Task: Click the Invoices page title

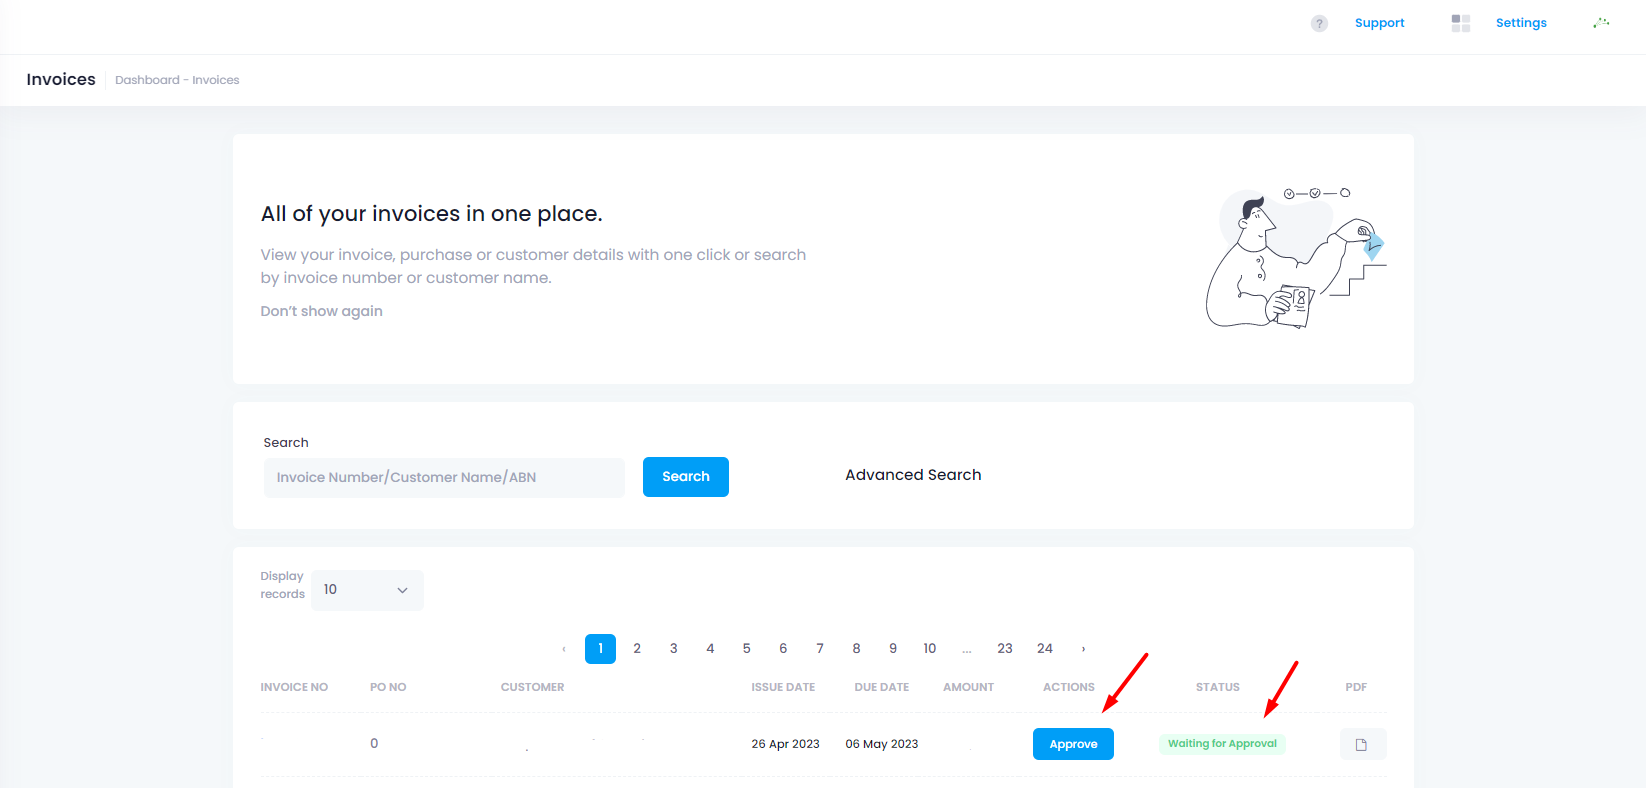Action: 61,80
